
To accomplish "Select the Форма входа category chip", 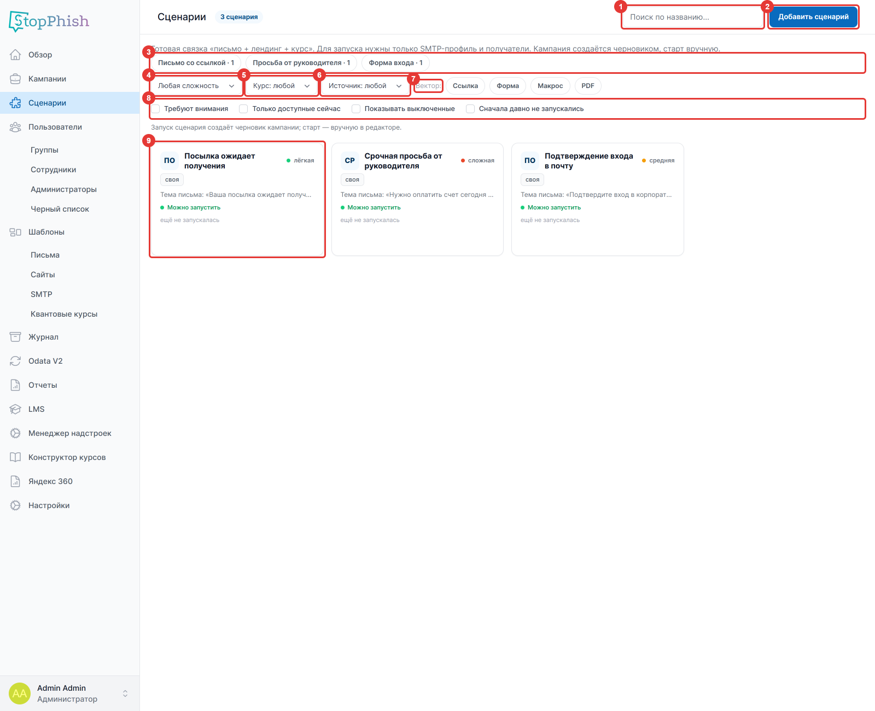I will (396, 63).
